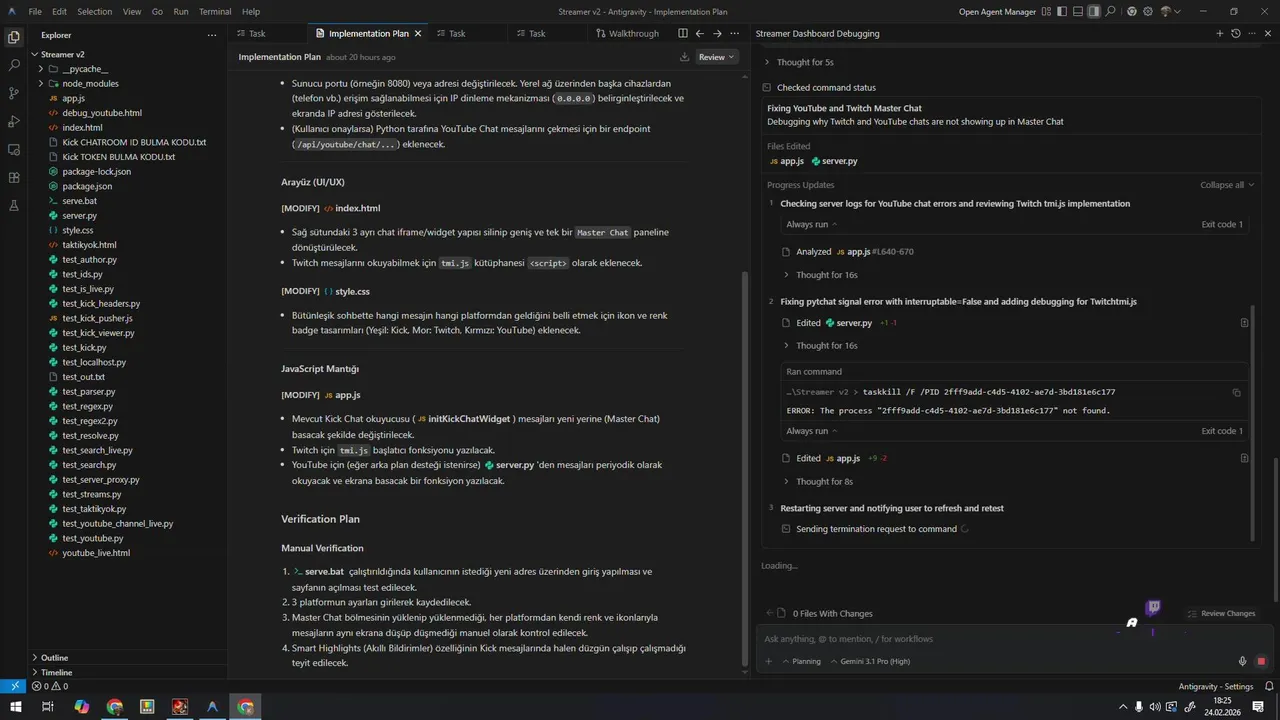
Task: Open the diff icon for server.py edit
Action: click(x=1244, y=323)
